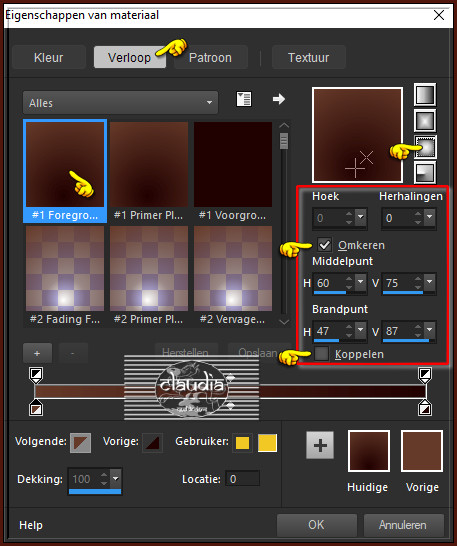Click the right arrow options icon

[x=279, y=99]
